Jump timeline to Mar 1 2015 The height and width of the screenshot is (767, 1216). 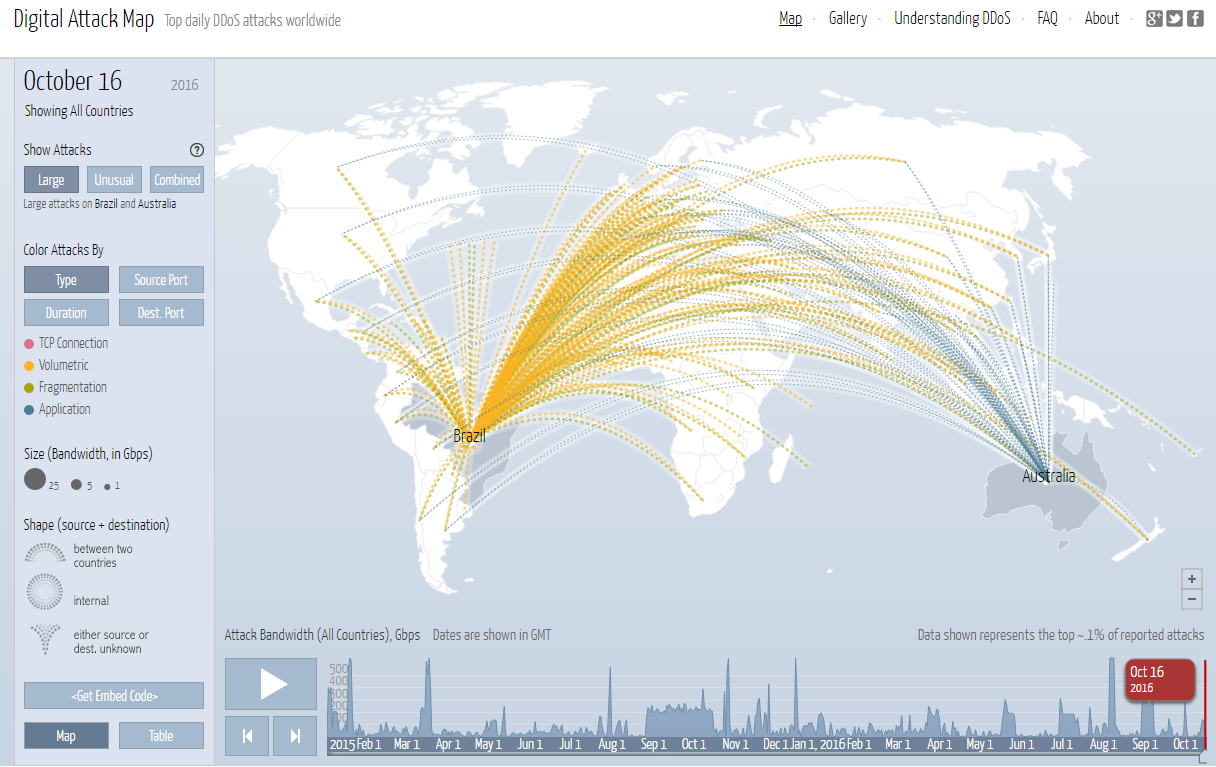pyautogui.click(x=406, y=745)
